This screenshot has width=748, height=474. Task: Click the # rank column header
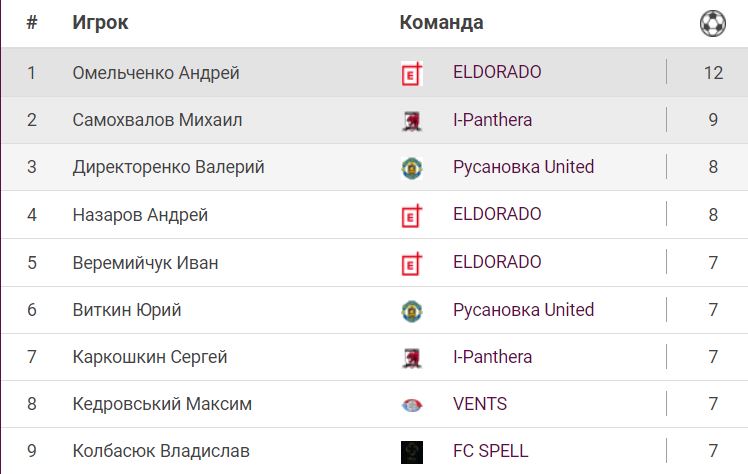31,22
